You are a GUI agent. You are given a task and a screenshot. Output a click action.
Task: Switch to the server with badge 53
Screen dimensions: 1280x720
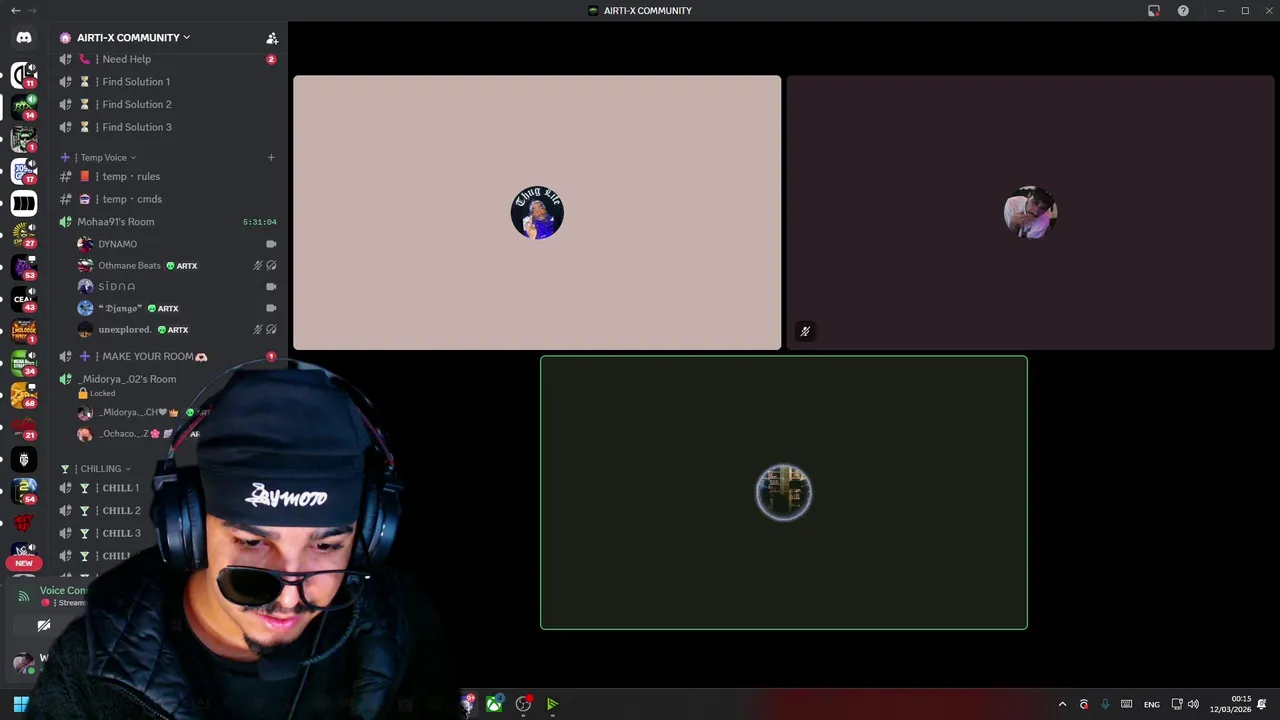pos(24,267)
